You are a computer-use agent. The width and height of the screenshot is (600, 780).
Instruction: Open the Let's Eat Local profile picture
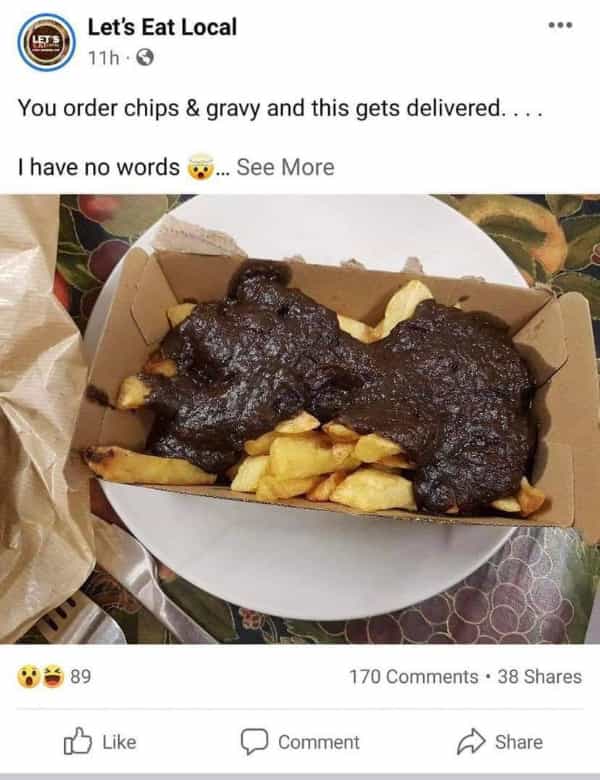(x=46, y=42)
